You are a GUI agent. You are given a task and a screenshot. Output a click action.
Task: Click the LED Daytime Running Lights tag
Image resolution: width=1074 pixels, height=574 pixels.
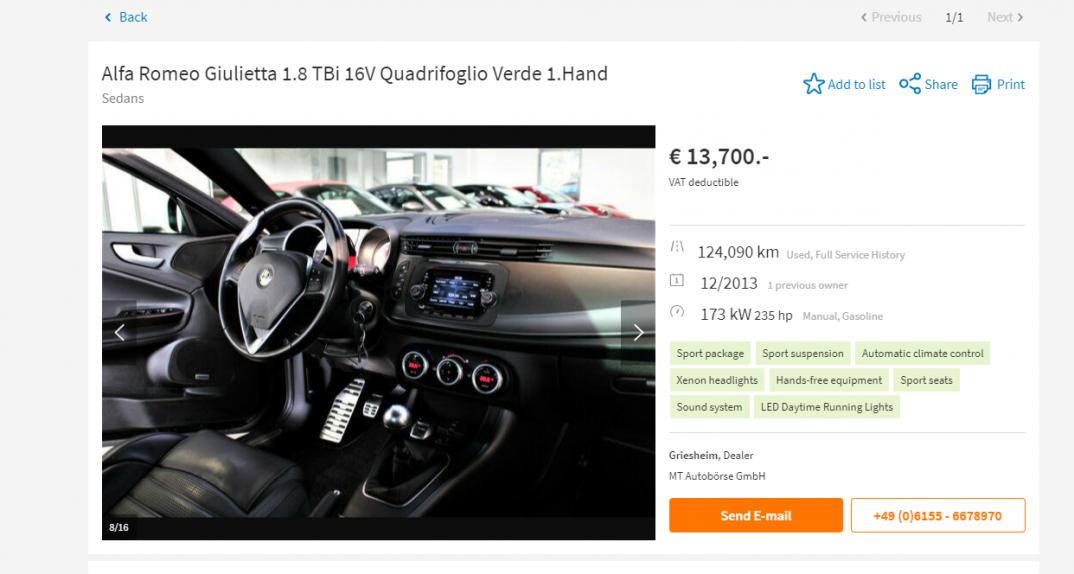click(827, 407)
